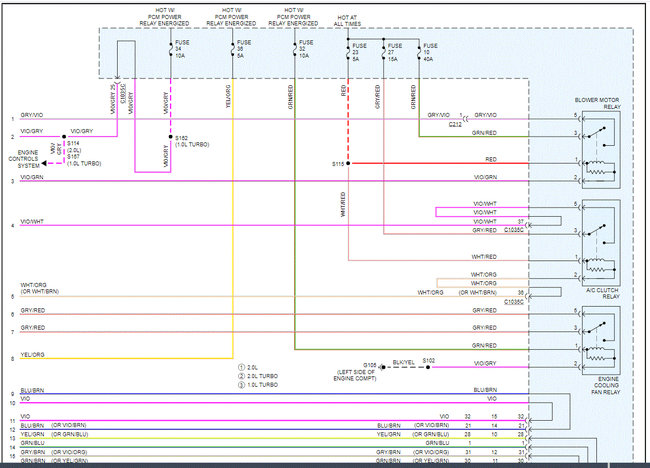Click the "BLOWER MOTOR RELAY" label
Image resolution: width=650 pixels, height=468 pixels.
point(597,103)
